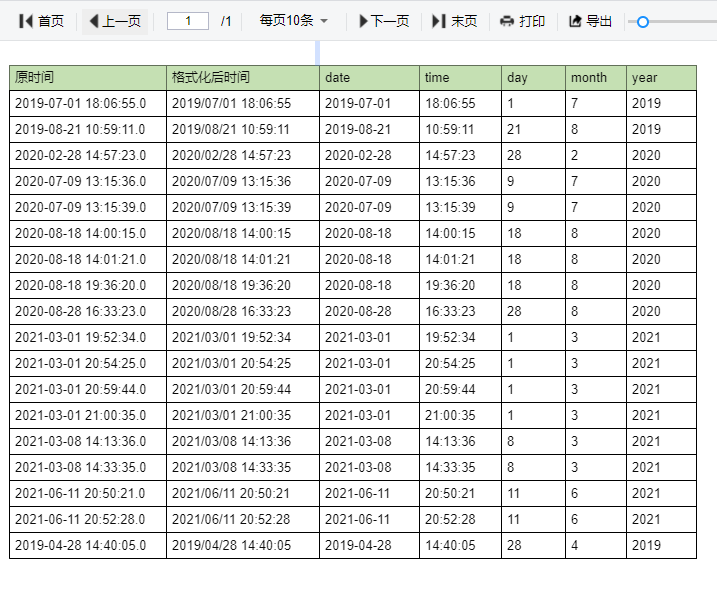The width and height of the screenshot is (717, 595).
Task: Go to first page via 首页
Action: (x=41, y=21)
